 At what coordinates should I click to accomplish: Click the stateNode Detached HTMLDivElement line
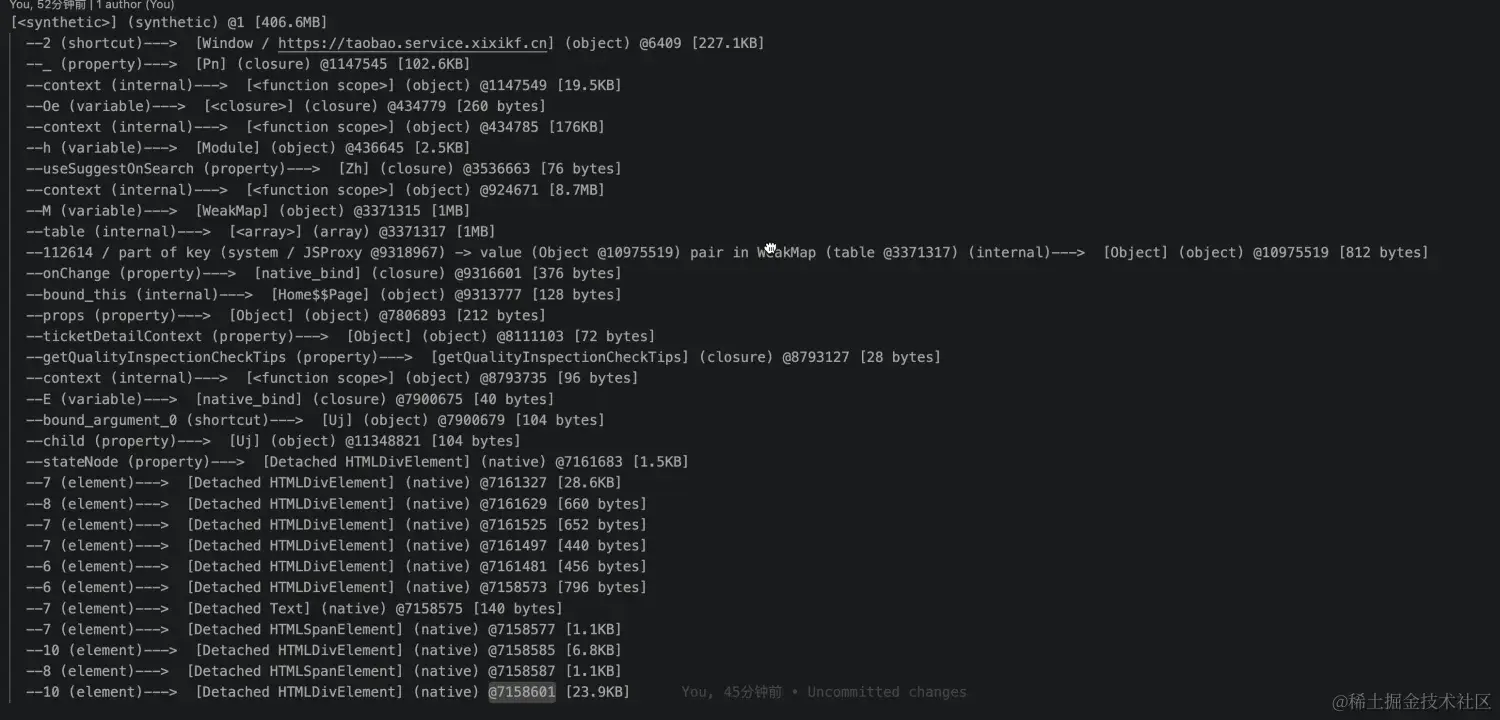click(x=357, y=462)
